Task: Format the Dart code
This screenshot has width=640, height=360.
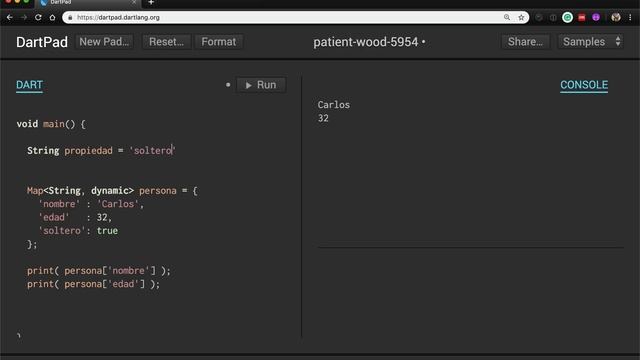Action: pos(219,42)
